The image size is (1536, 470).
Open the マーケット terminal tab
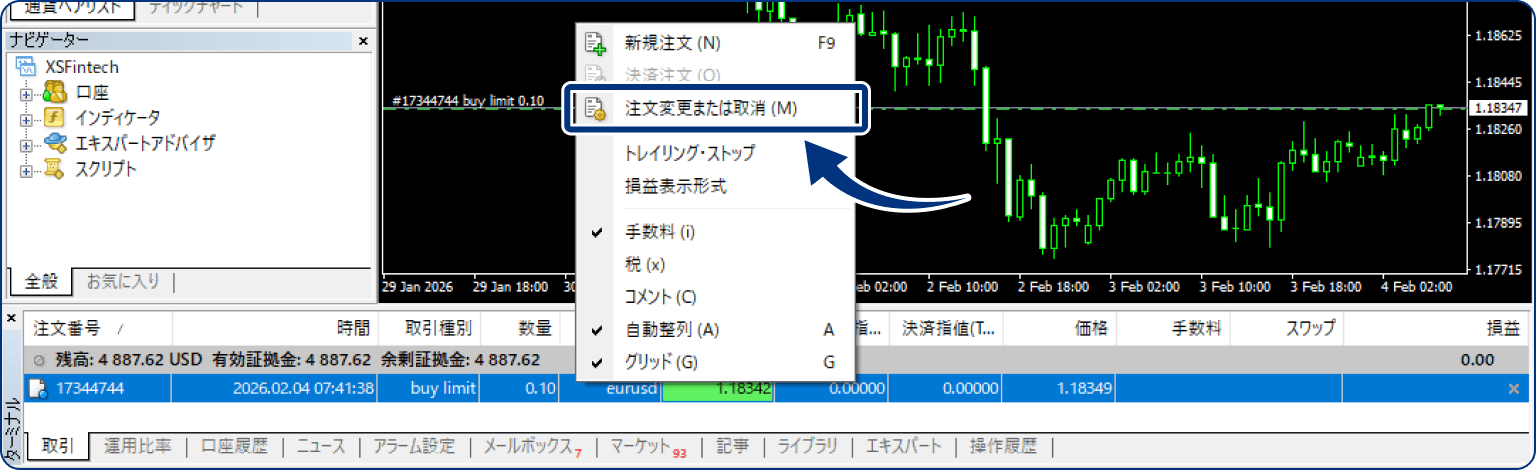(648, 446)
